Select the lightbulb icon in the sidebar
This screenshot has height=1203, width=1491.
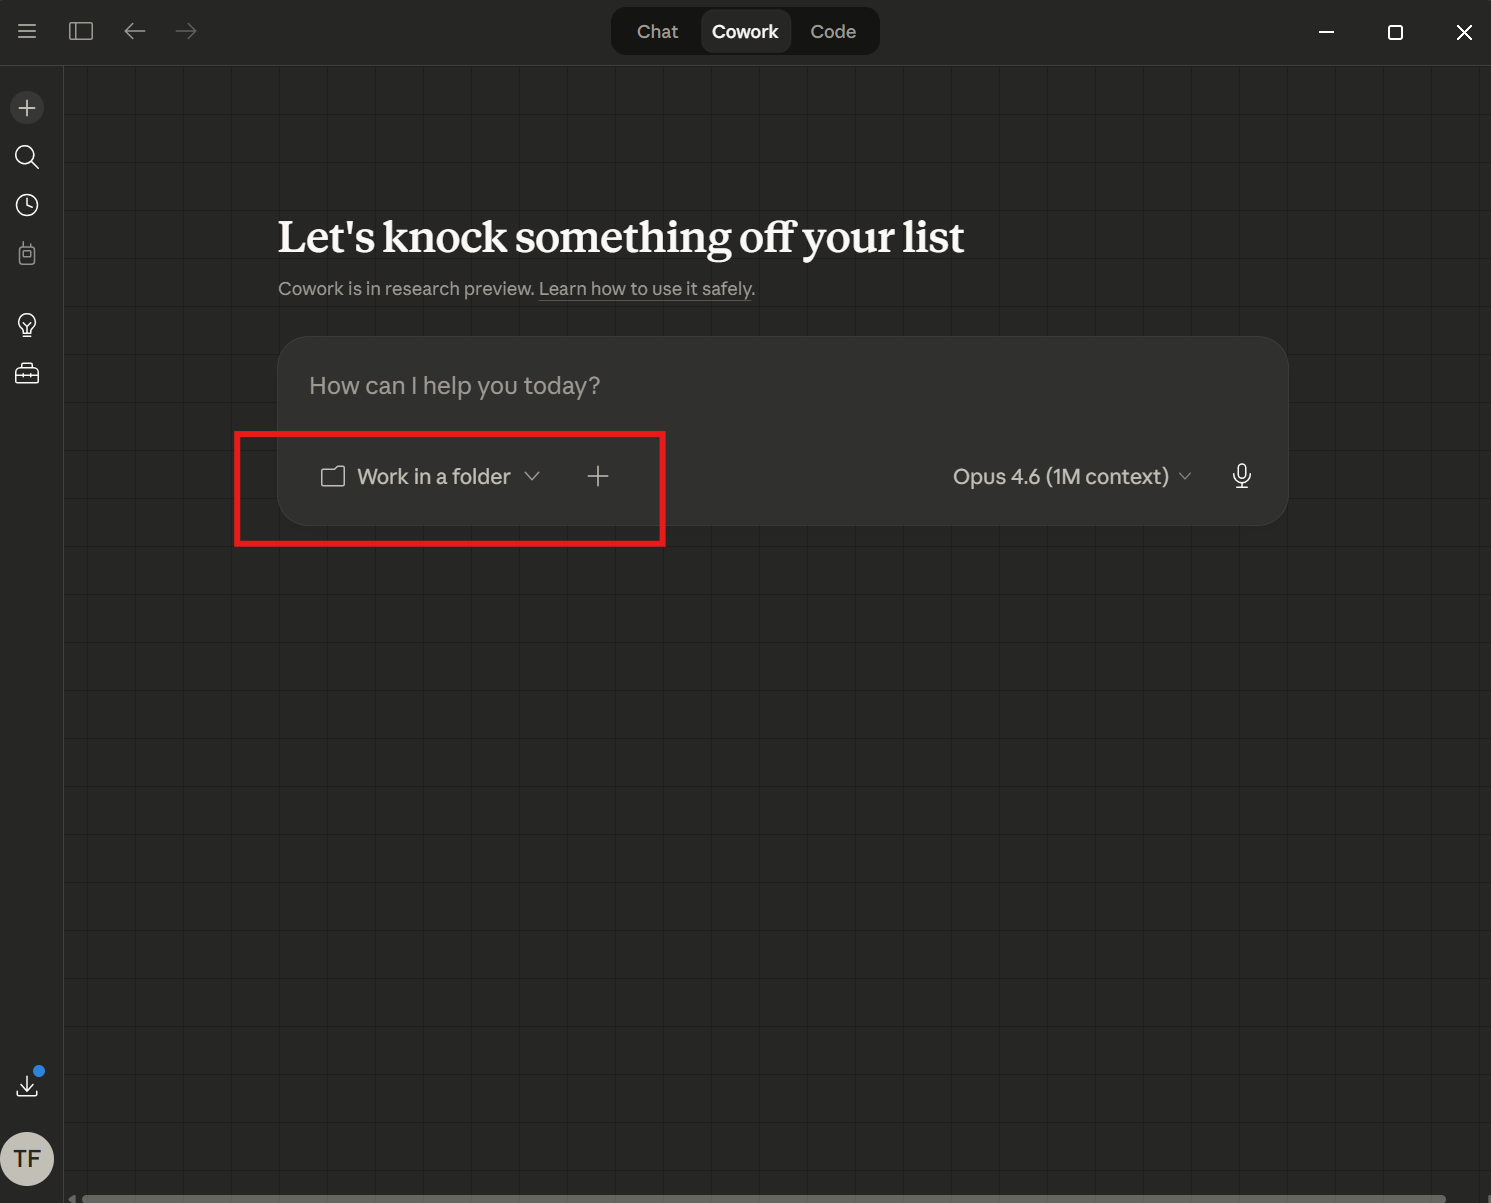pos(27,324)
